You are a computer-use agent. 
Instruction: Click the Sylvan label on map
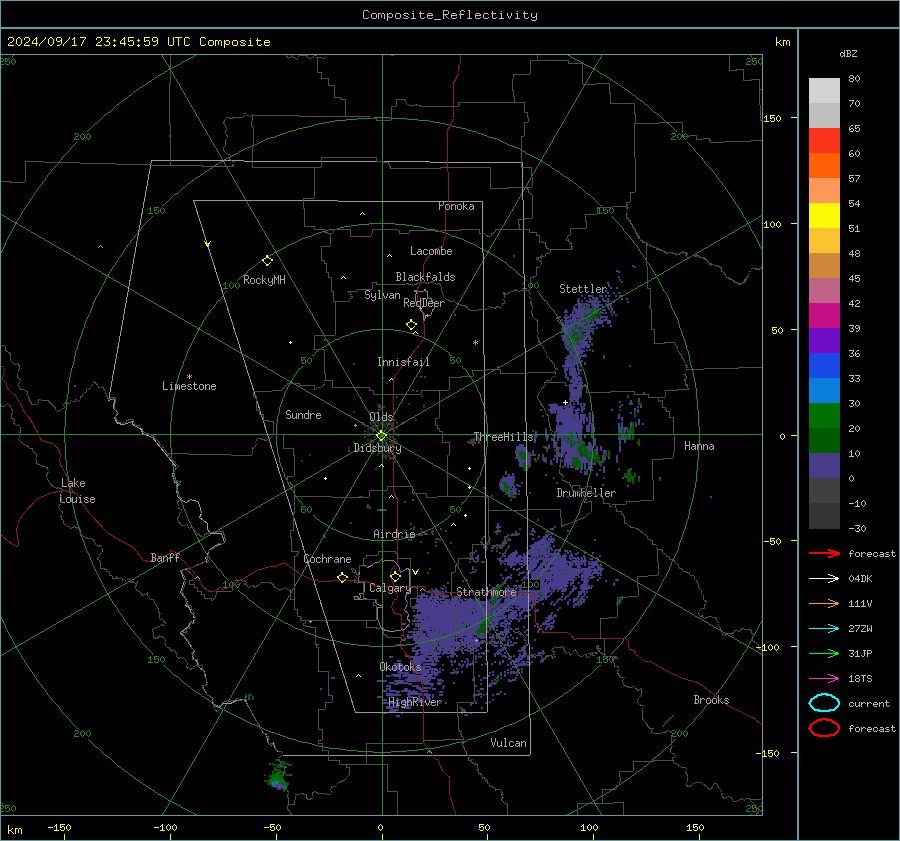pyautogui.click(x=382, y=295)
